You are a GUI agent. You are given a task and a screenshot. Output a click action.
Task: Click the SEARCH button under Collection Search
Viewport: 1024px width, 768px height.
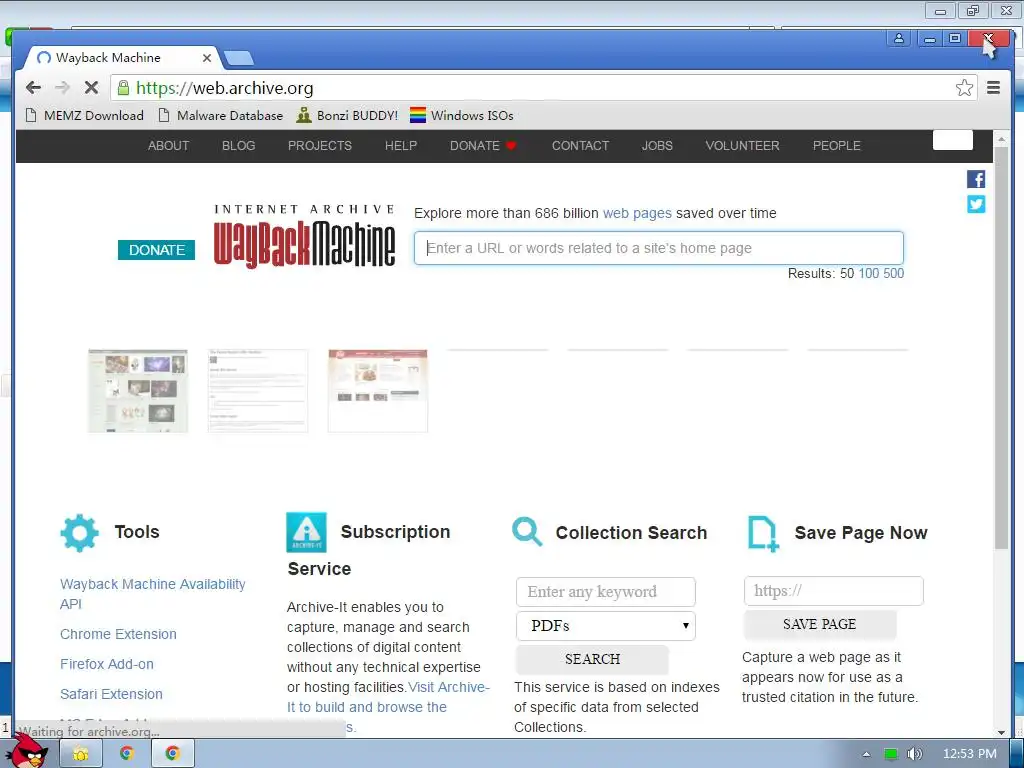point(592,659)
